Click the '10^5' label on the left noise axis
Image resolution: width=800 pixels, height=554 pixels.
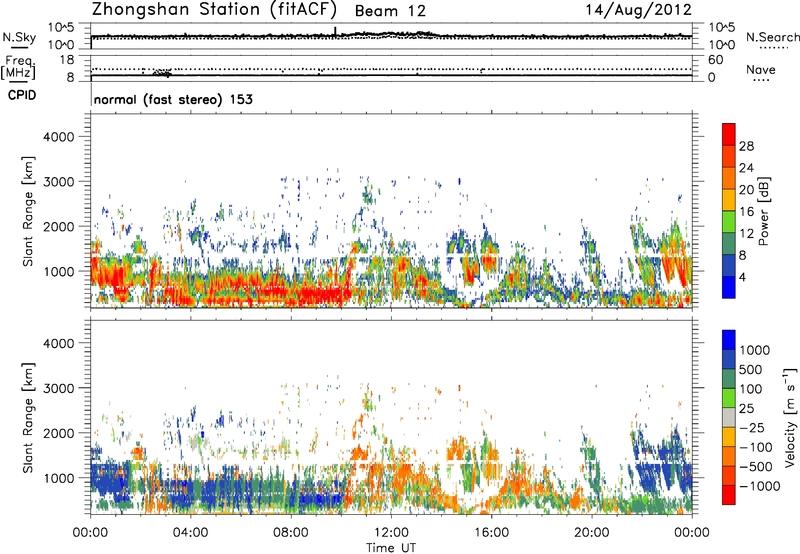[61, 28]
